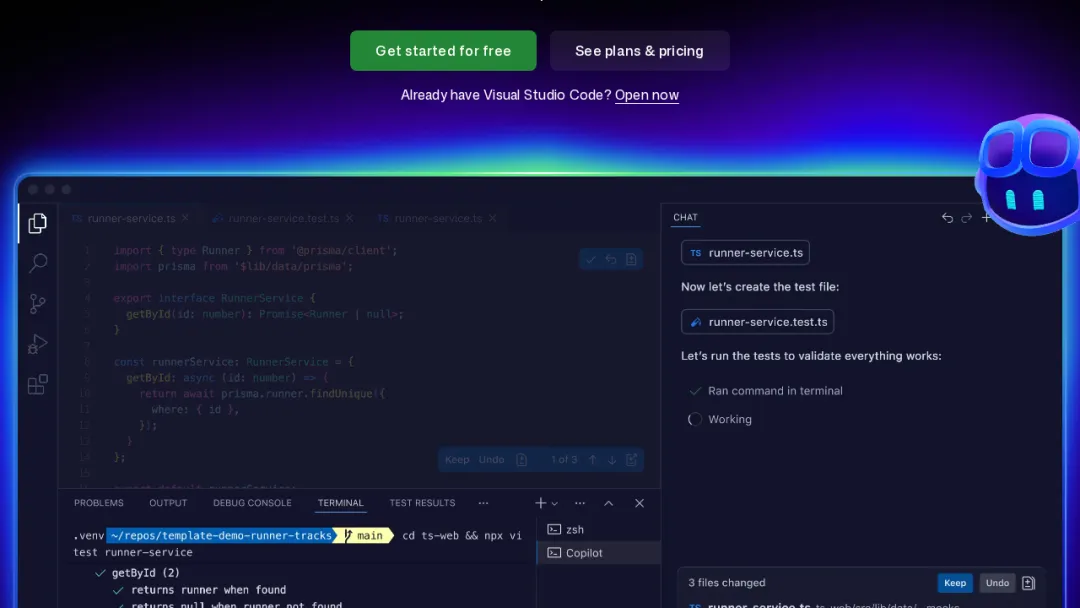Open the Search view in activity bar
The height and width of the screenshot is (608, 1080).
[x=38, y=263]
